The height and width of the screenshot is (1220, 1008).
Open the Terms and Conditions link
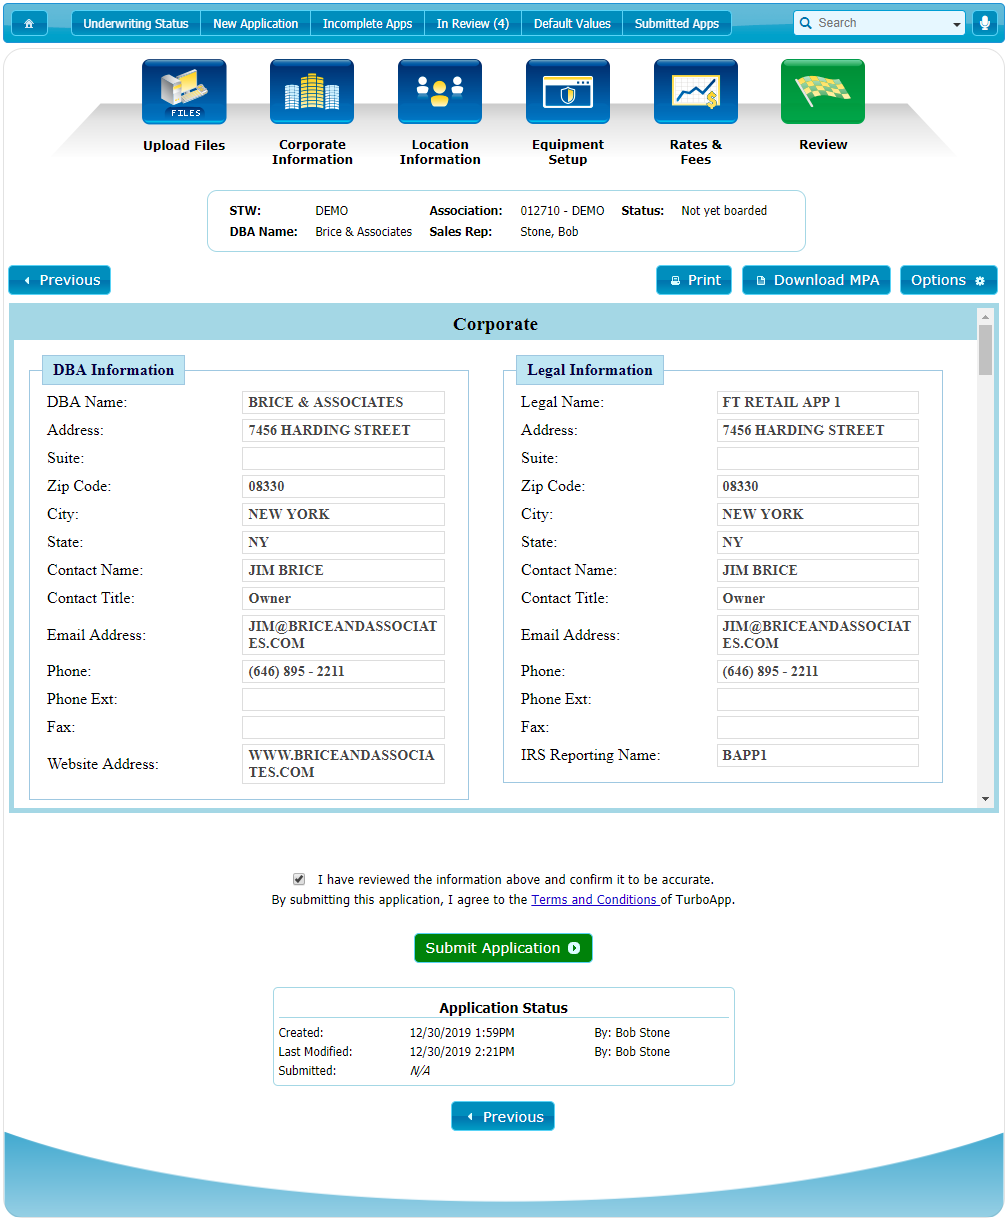594,899
